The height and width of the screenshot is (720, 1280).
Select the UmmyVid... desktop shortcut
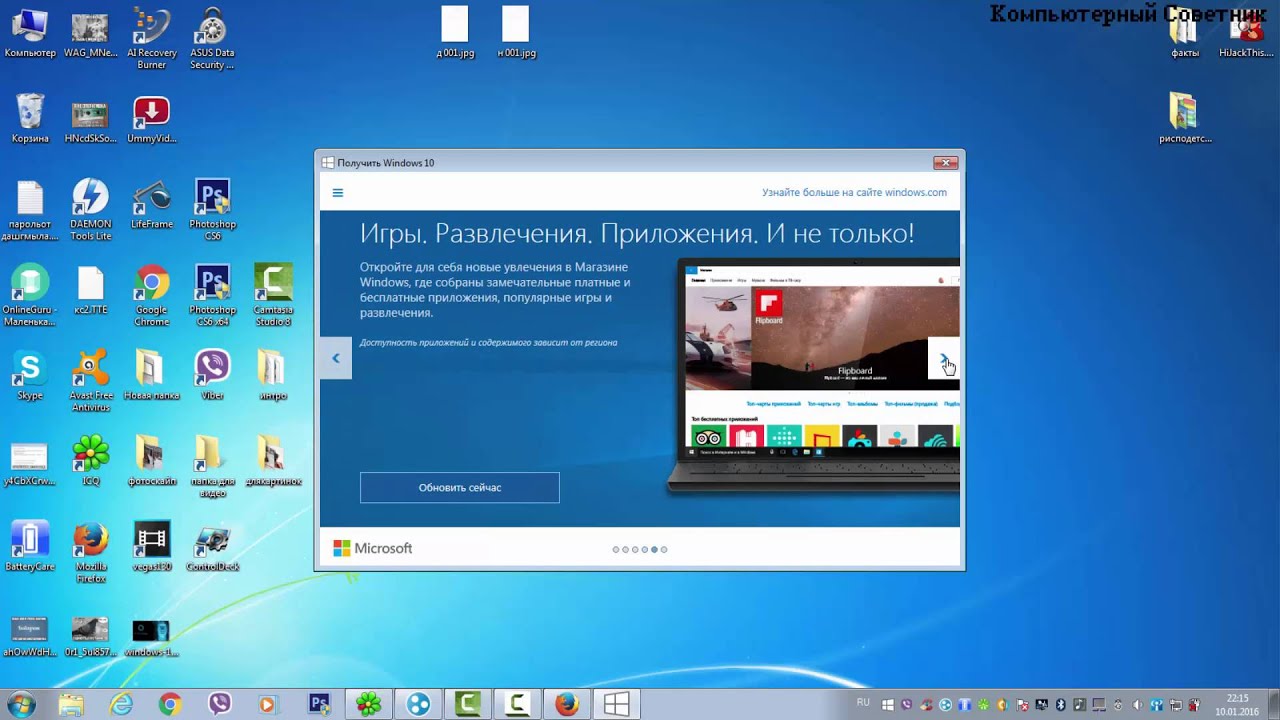point(152,120)
